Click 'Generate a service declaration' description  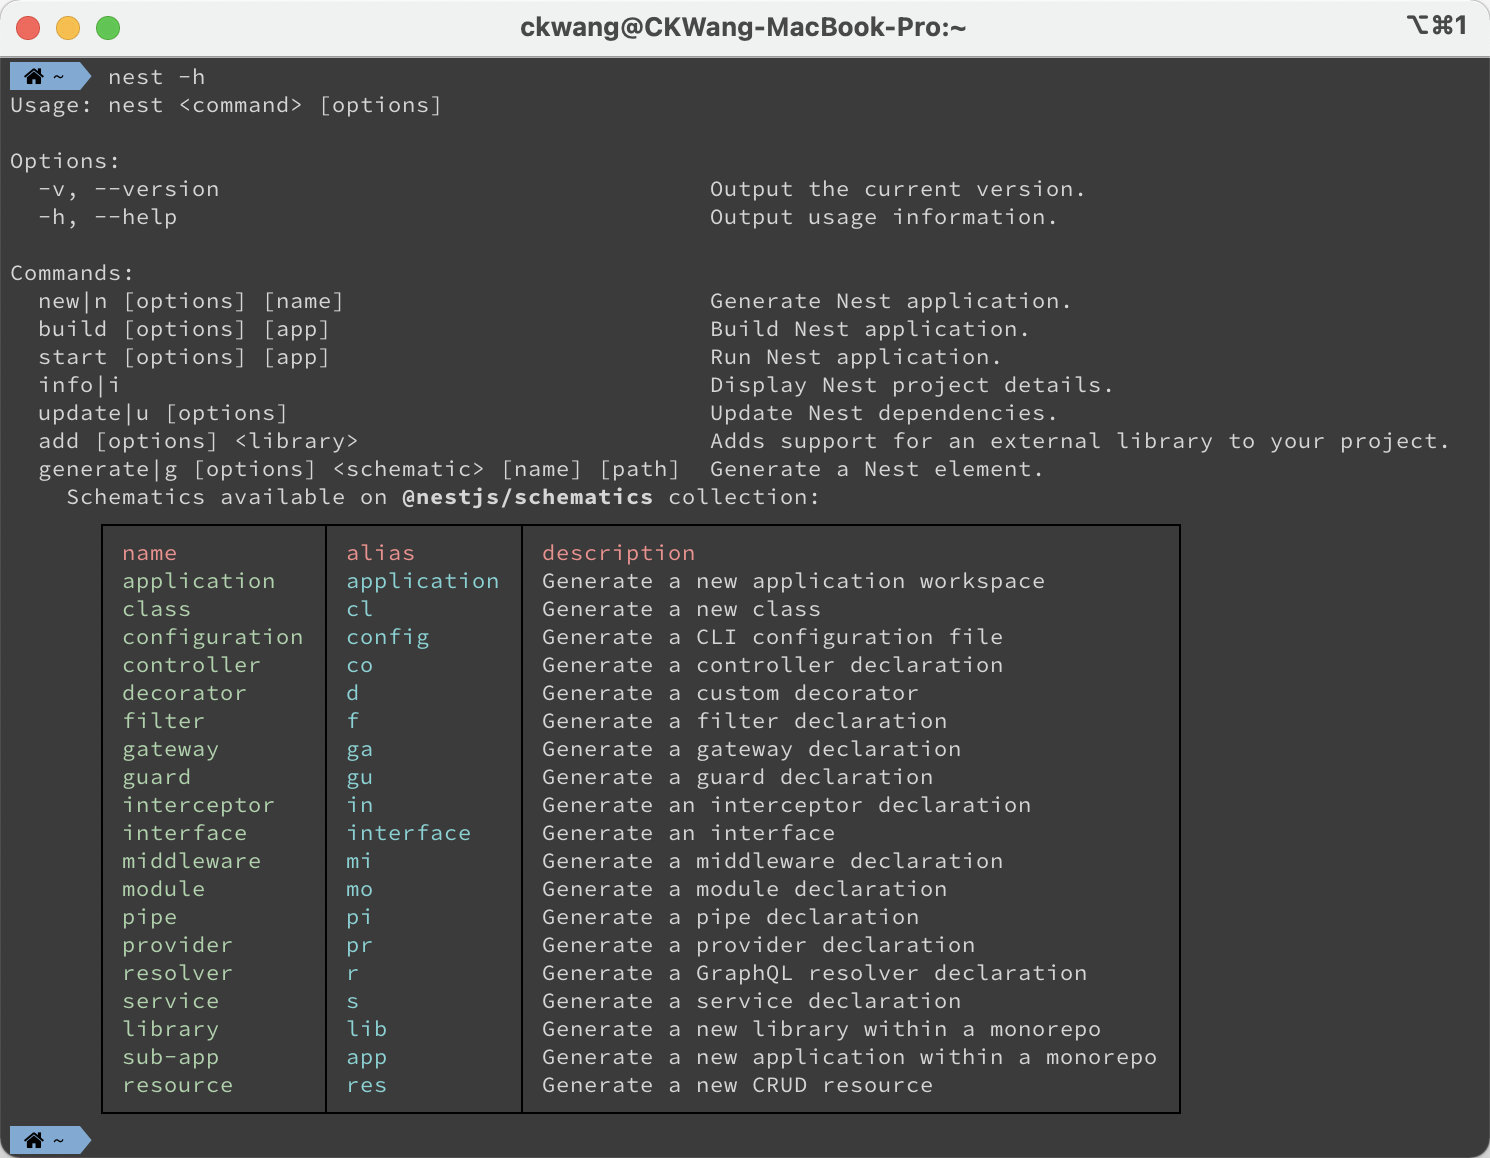coord(752,1001)
